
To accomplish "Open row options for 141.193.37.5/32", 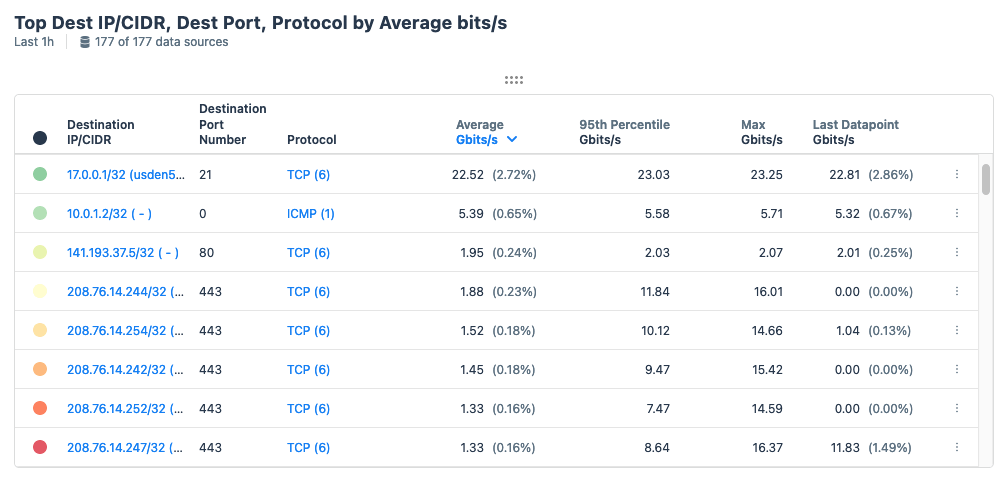I will (x=956, y=252).
